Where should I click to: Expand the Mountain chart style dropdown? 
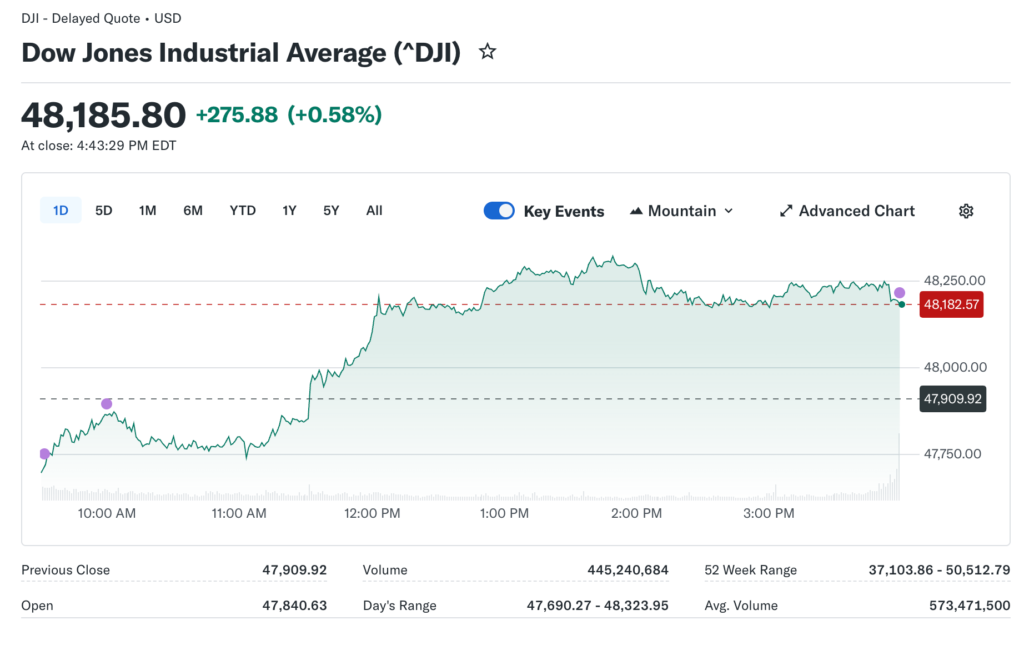point(681,211)
